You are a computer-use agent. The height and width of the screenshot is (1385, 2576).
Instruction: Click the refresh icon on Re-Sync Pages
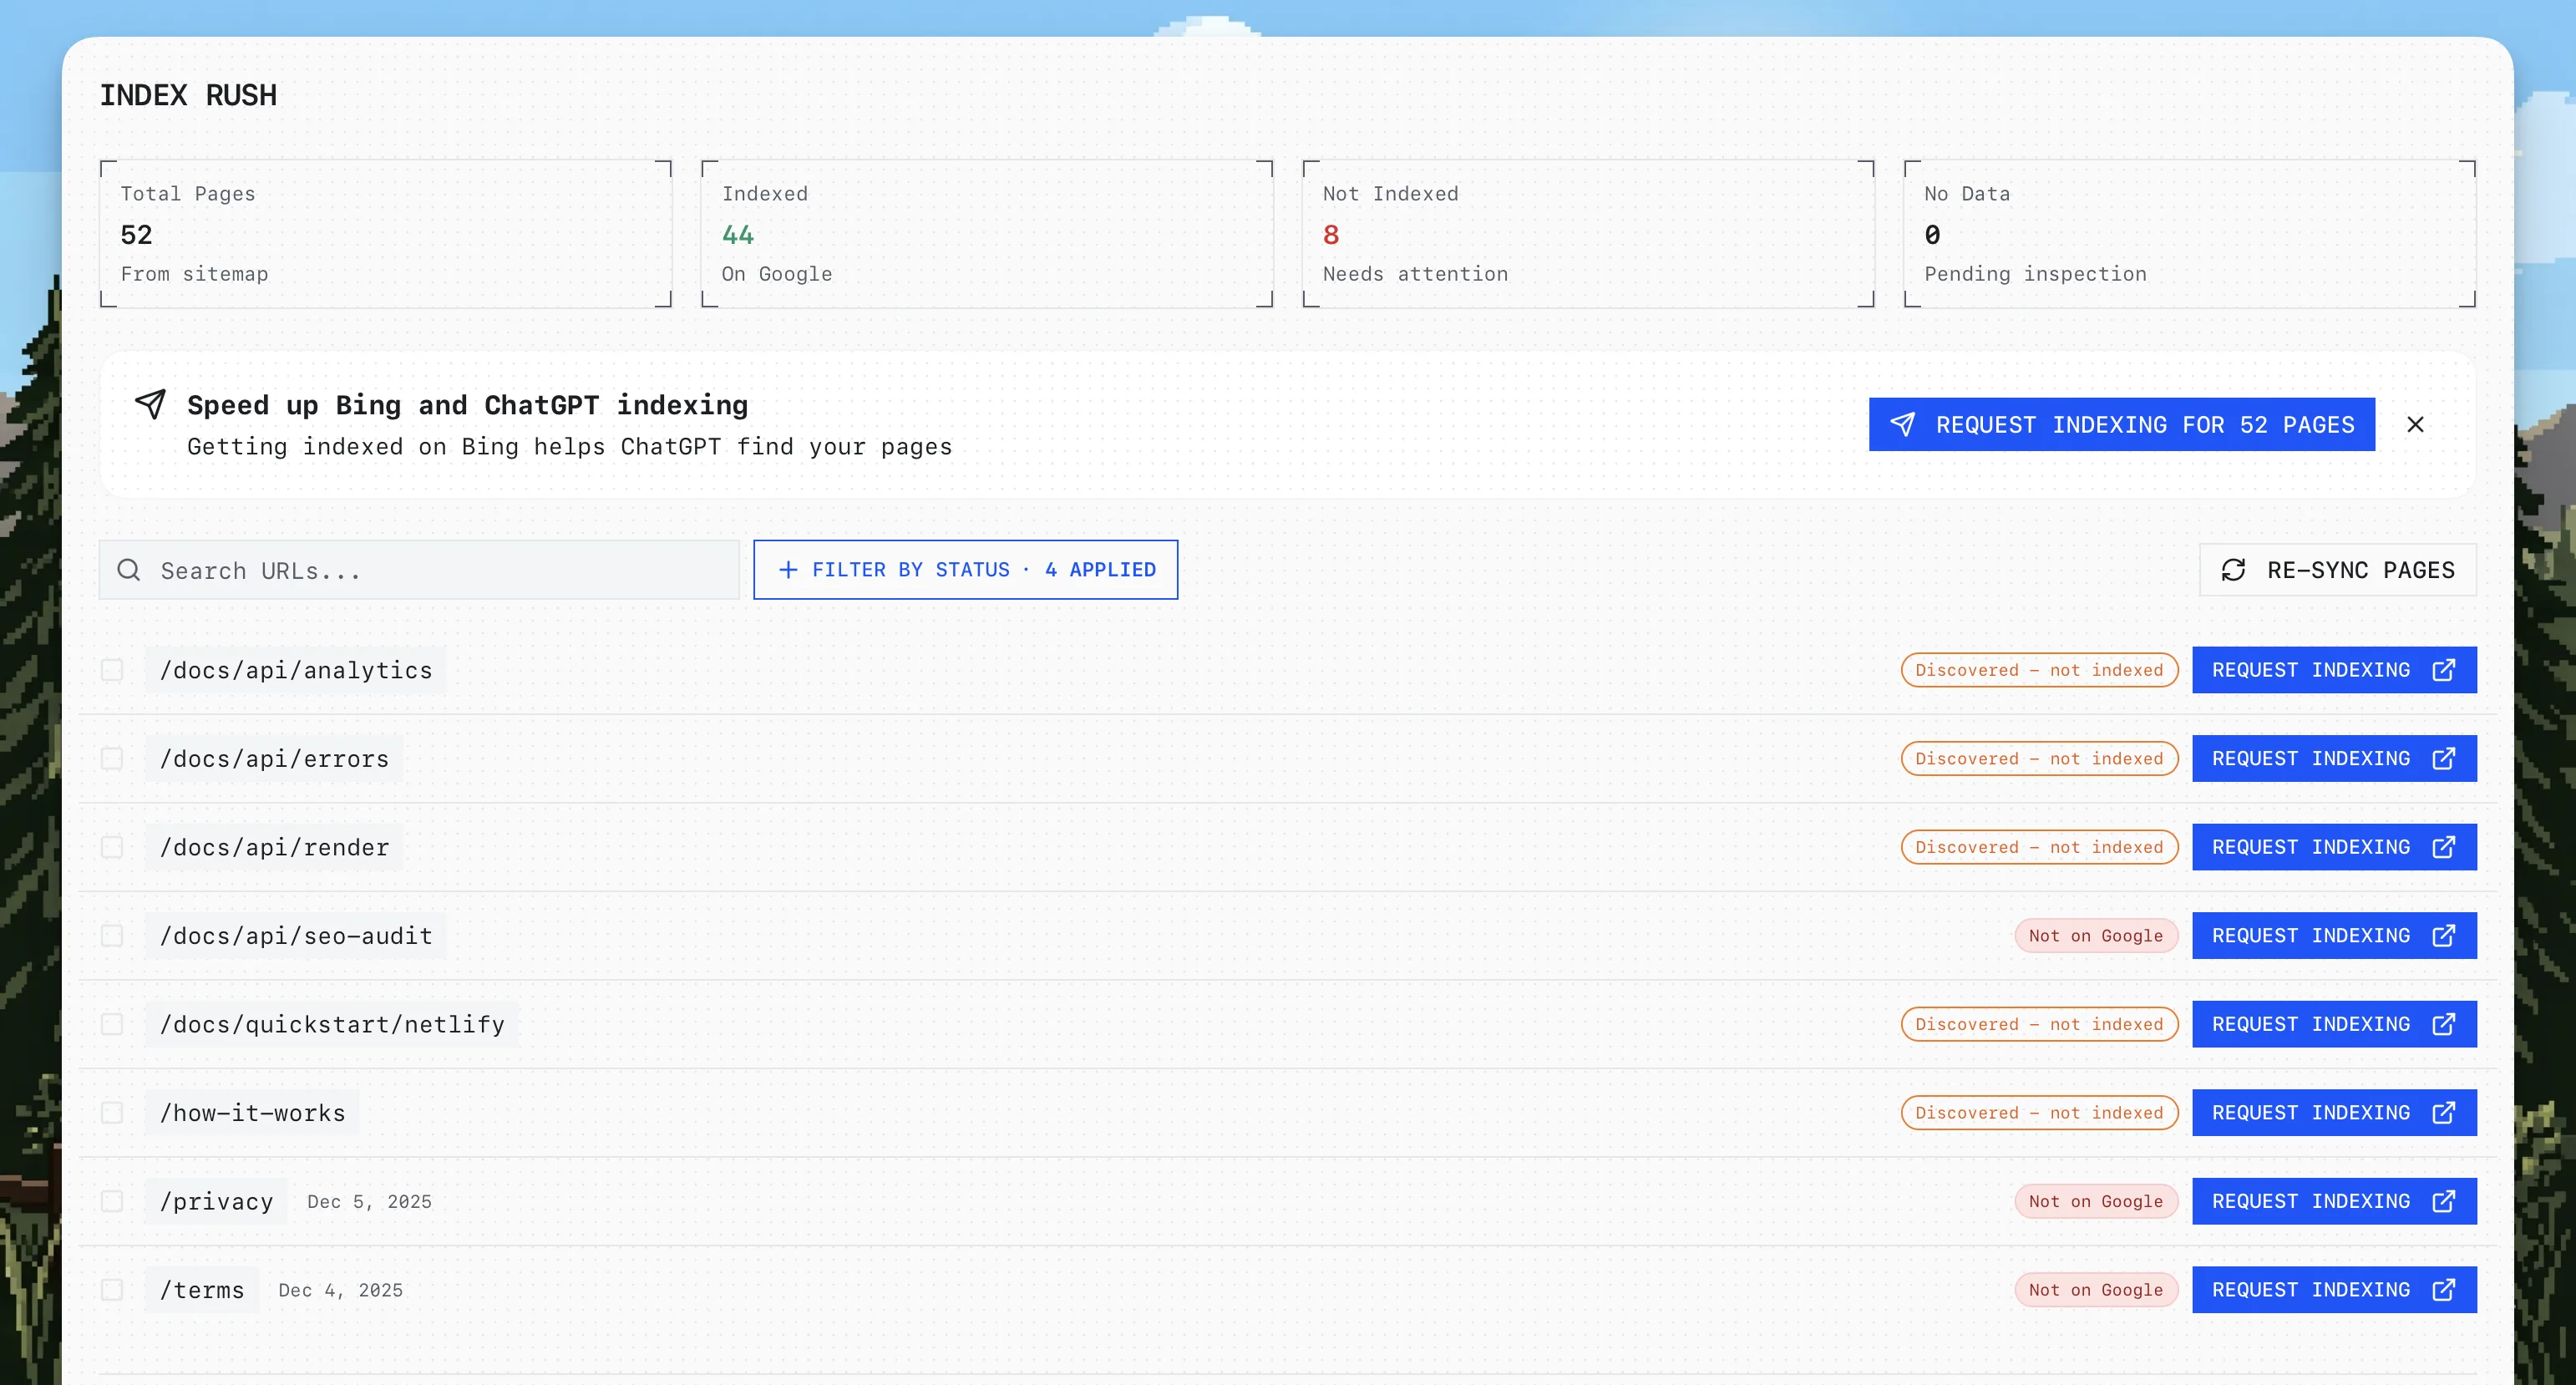point(2236,570)
